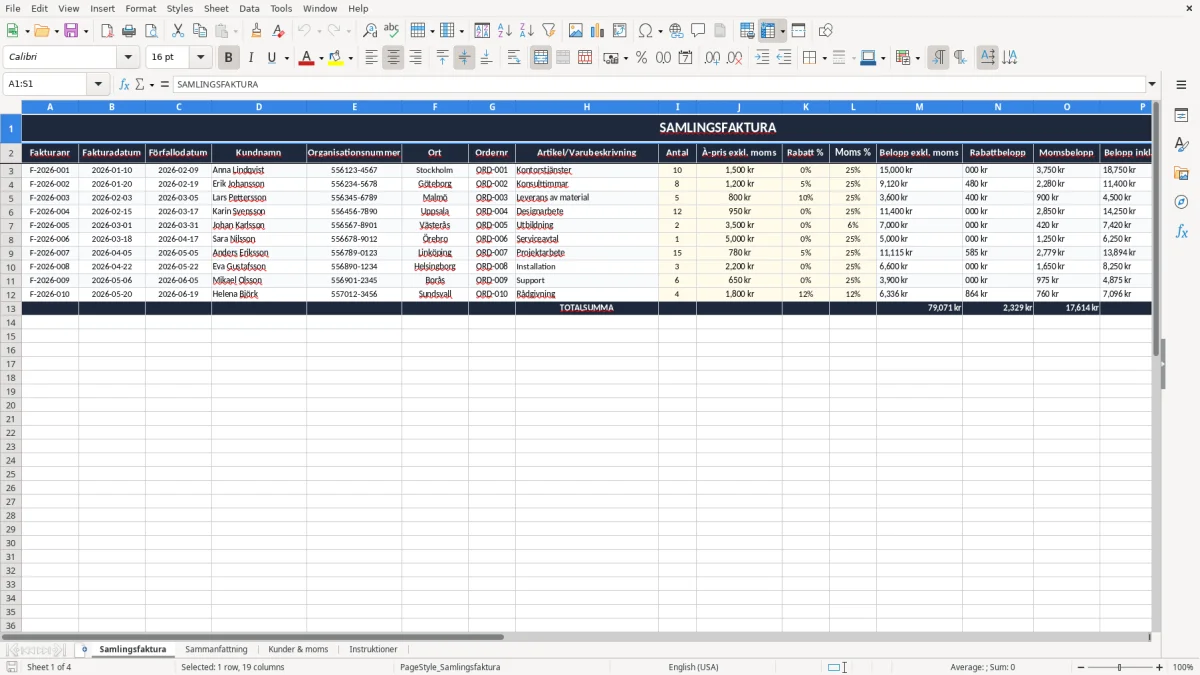The height and width of the screenshot is (675, 1200).
Task: Toggle Italic formatting
Action: click(250, 58)
